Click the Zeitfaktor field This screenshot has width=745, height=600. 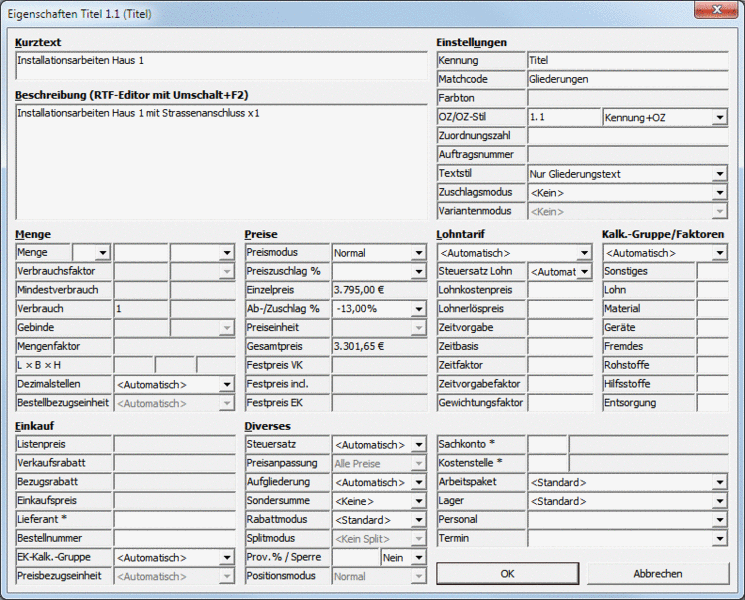click(x=560, y=365)
